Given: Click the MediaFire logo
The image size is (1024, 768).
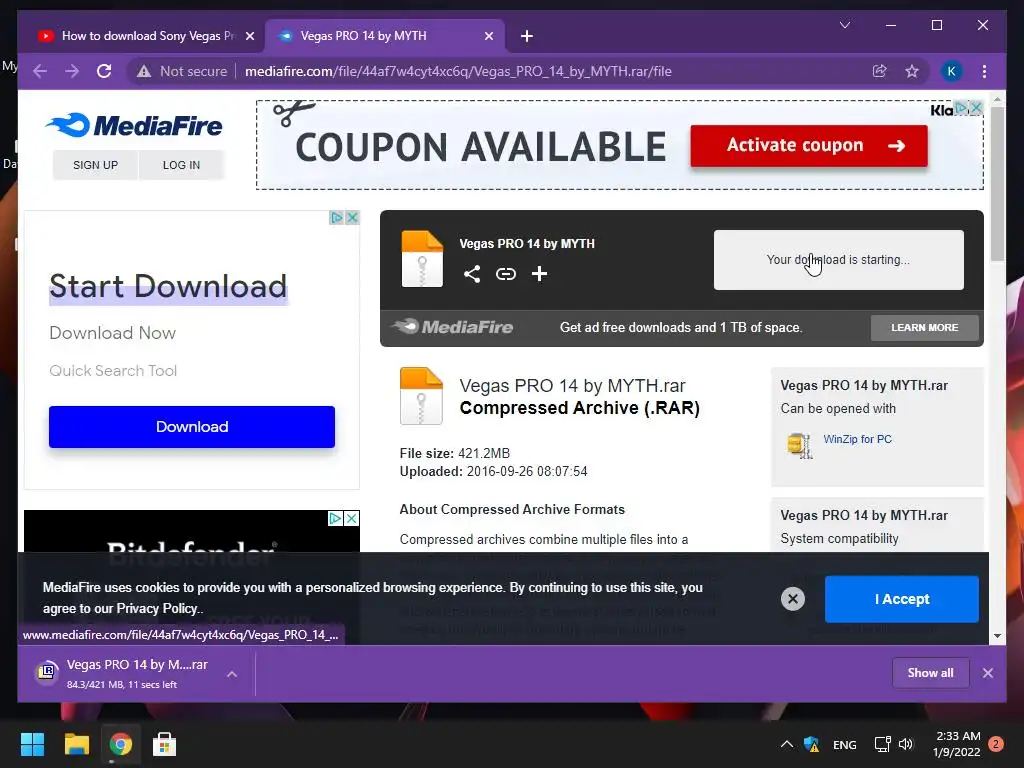Looking at the screenshot, I should [x=135, y=125].
